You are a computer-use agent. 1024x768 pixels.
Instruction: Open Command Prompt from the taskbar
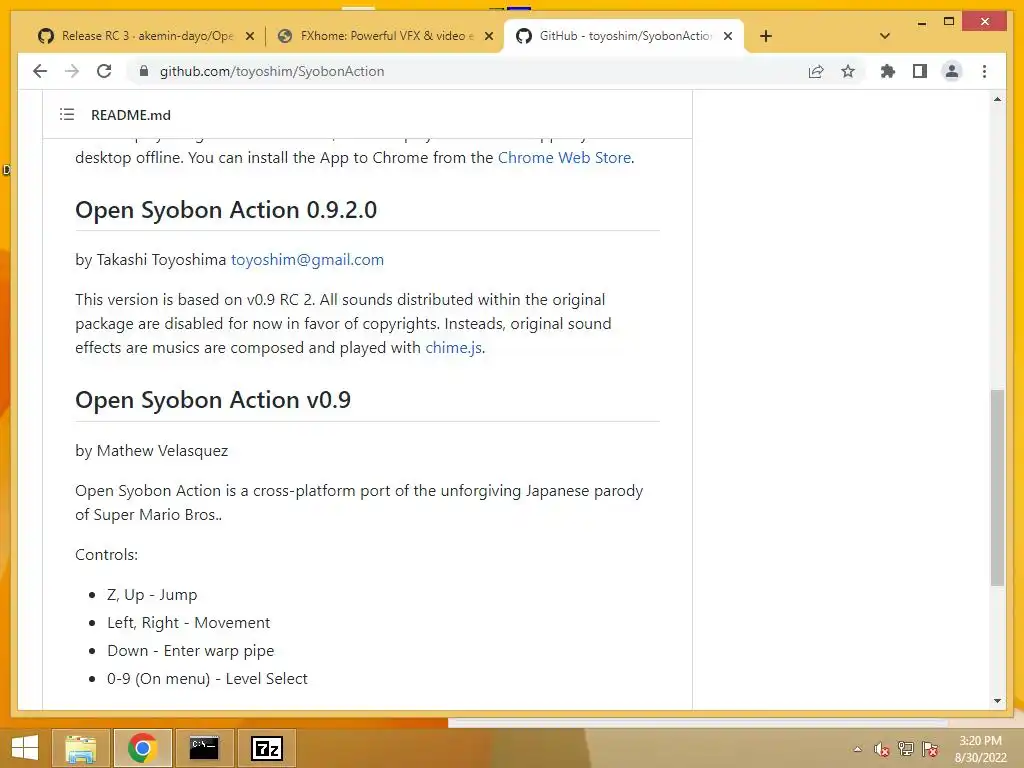click(x=204, y=748)
